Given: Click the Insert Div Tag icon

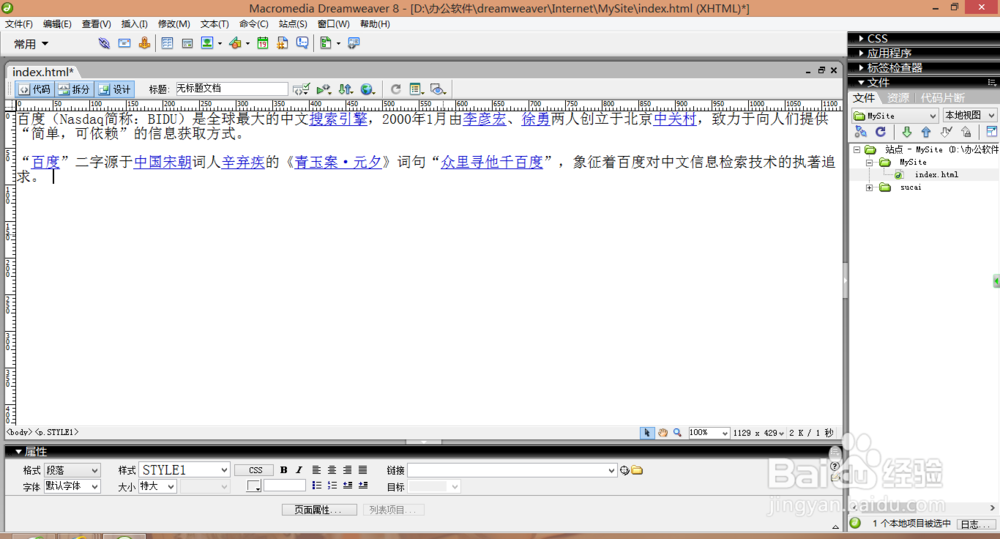Looking at the screenshot, I should click(187, 43).
